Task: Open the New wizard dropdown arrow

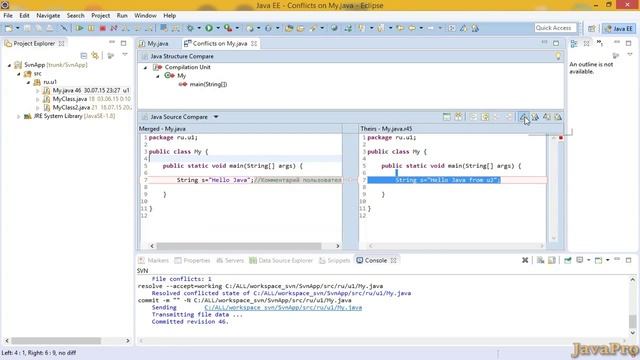Action: pyautogui.click(x=18, y=28)
